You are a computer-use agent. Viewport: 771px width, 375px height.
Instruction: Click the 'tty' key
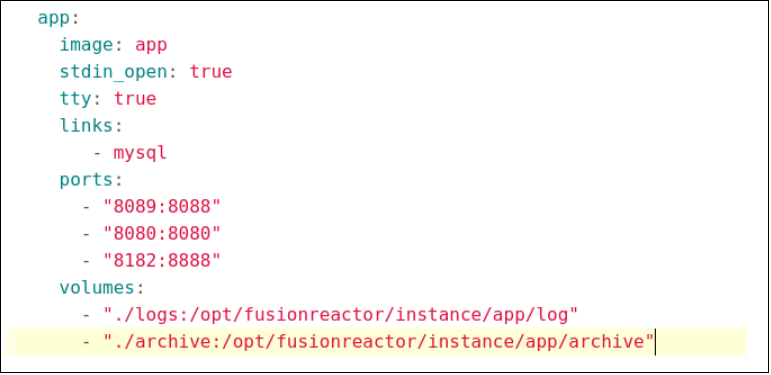76,99
